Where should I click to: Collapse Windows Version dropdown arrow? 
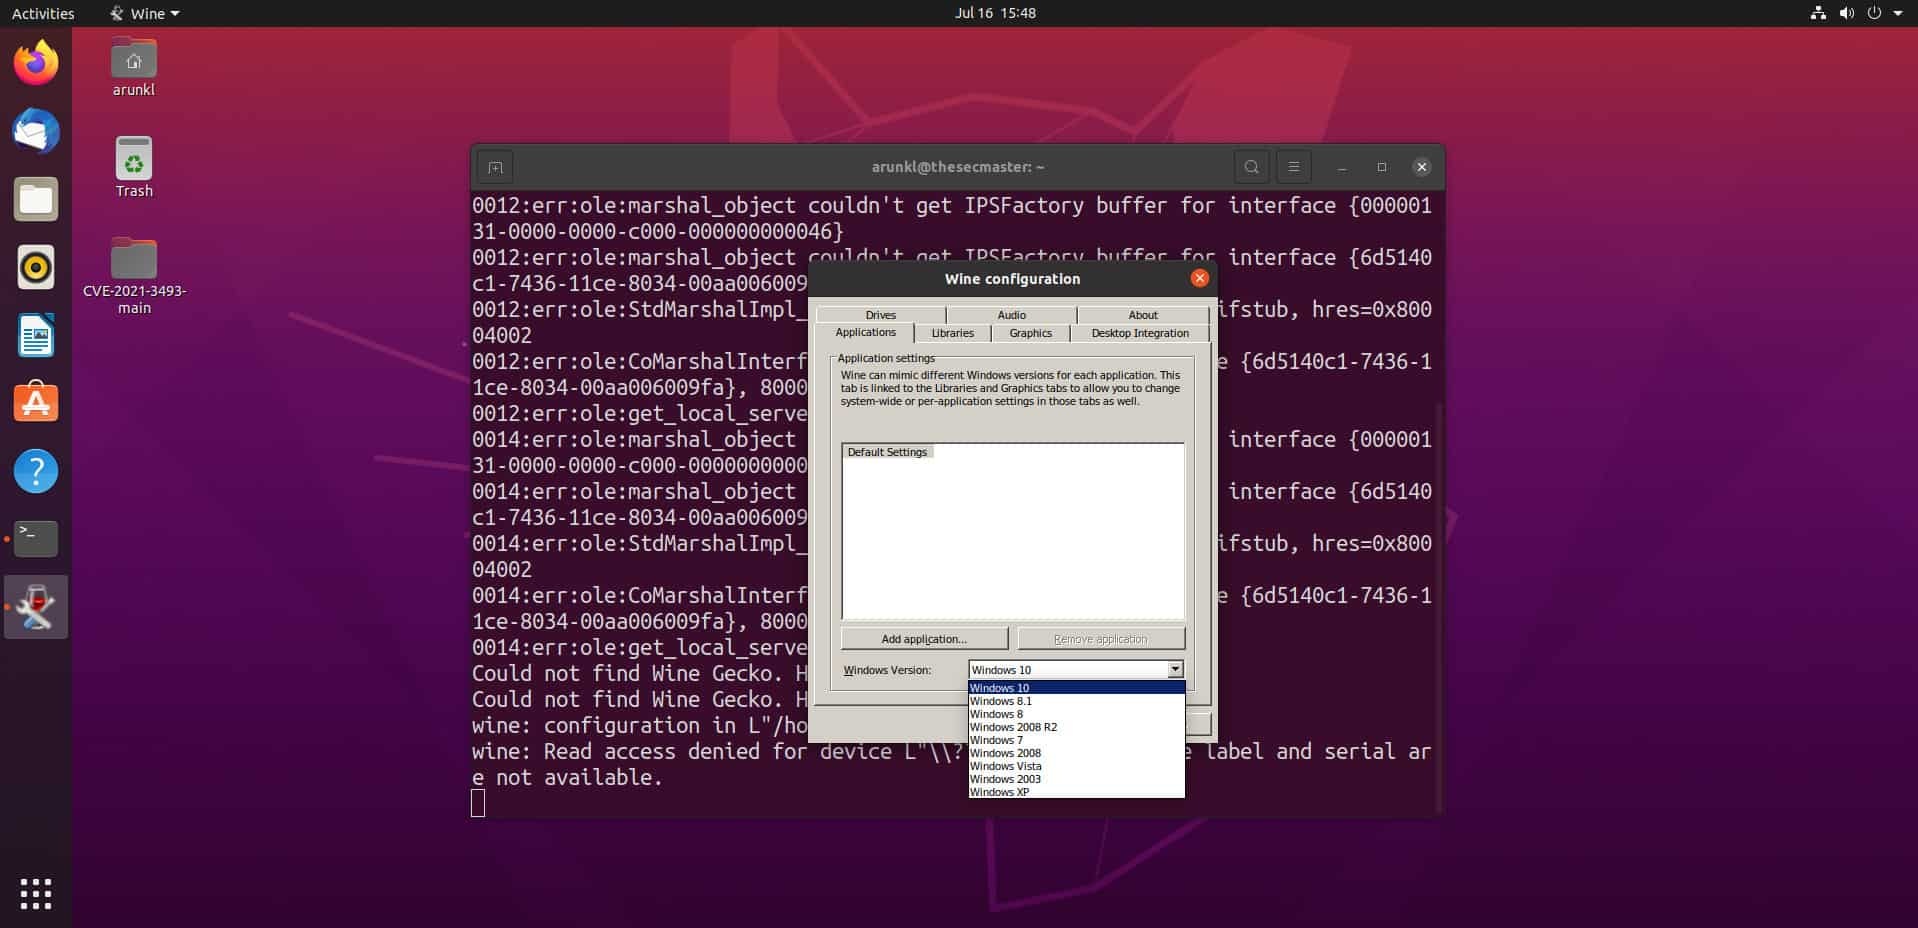tap(1175, 670)
